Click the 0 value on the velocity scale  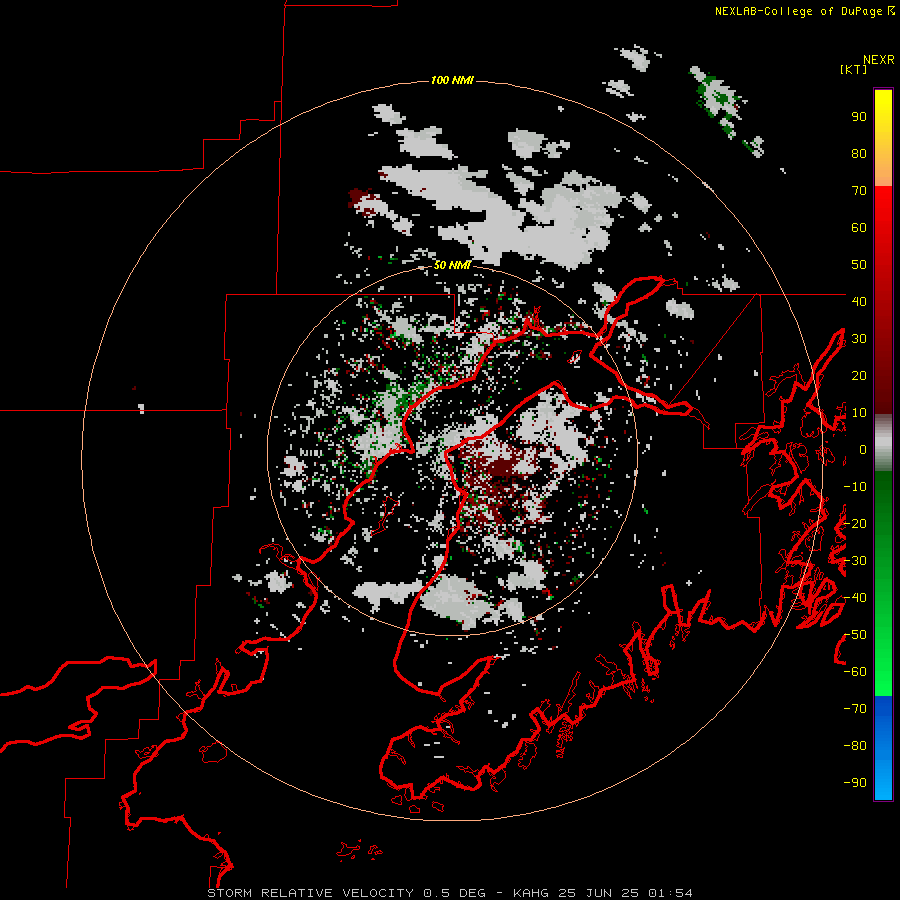point(863,450)
